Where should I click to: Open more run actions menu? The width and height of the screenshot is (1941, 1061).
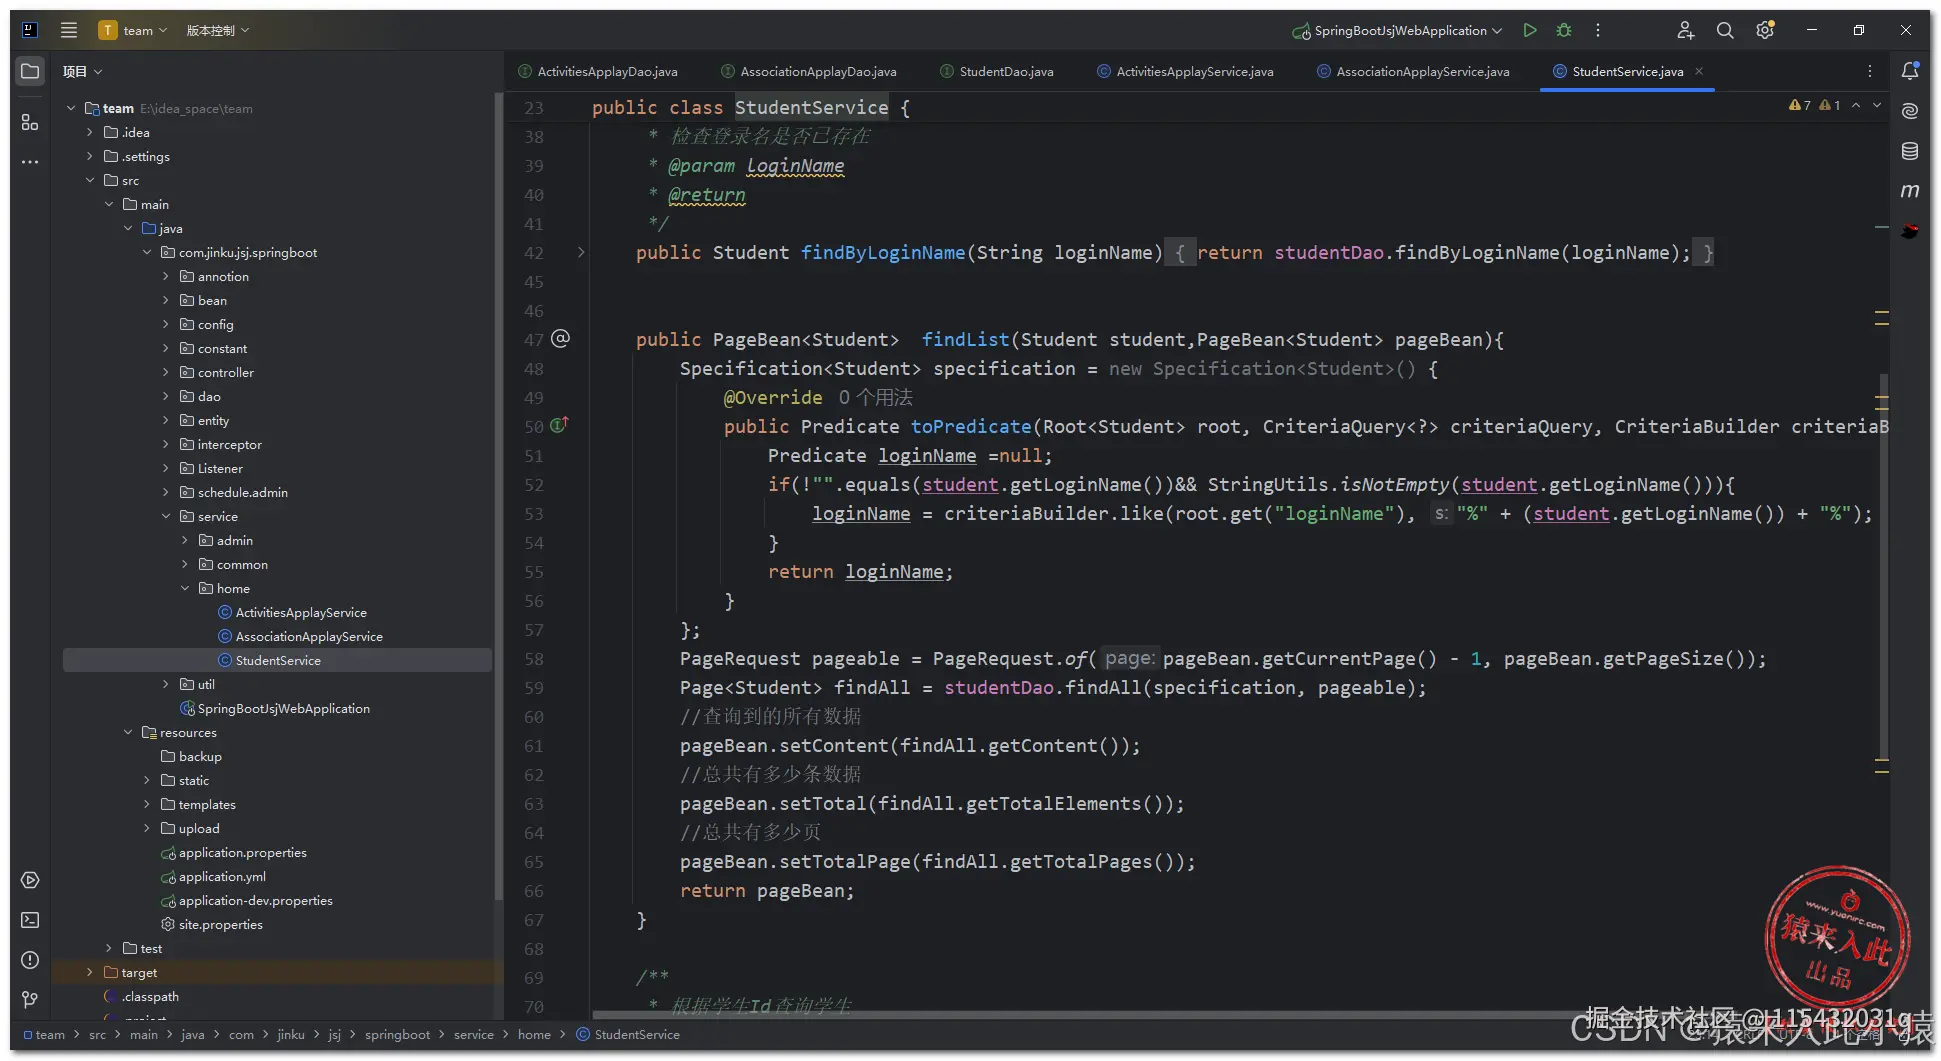[1598, 30]
